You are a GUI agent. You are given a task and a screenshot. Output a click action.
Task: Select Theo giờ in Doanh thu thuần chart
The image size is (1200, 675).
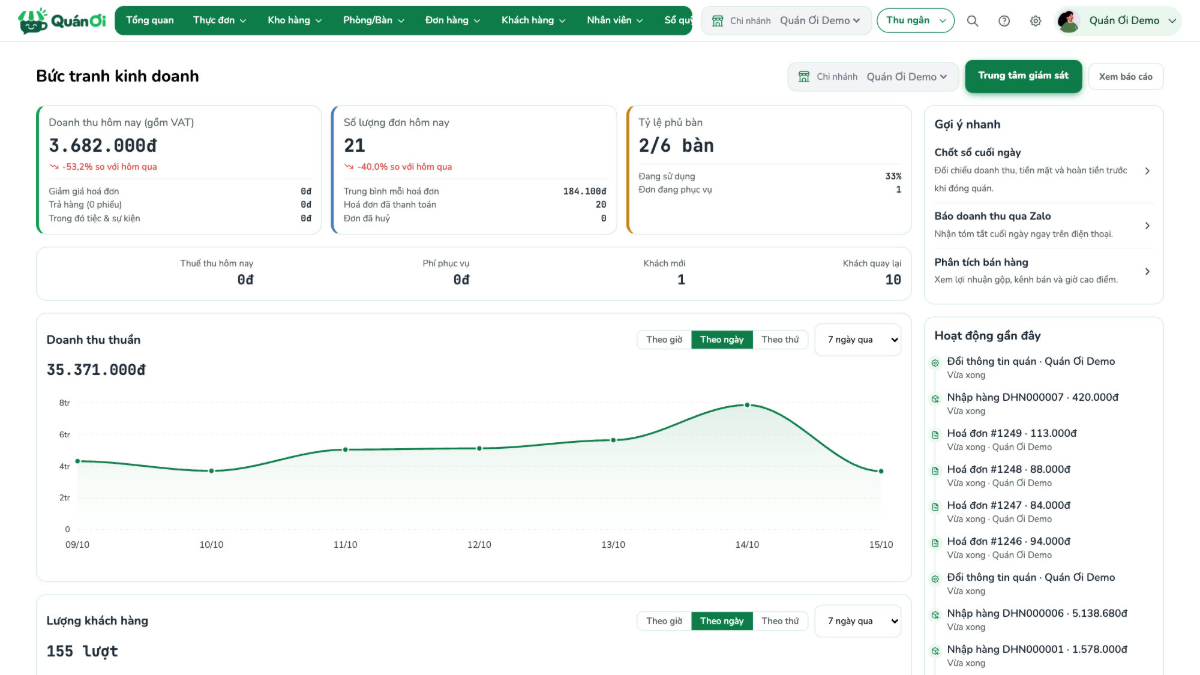[664, 340]
